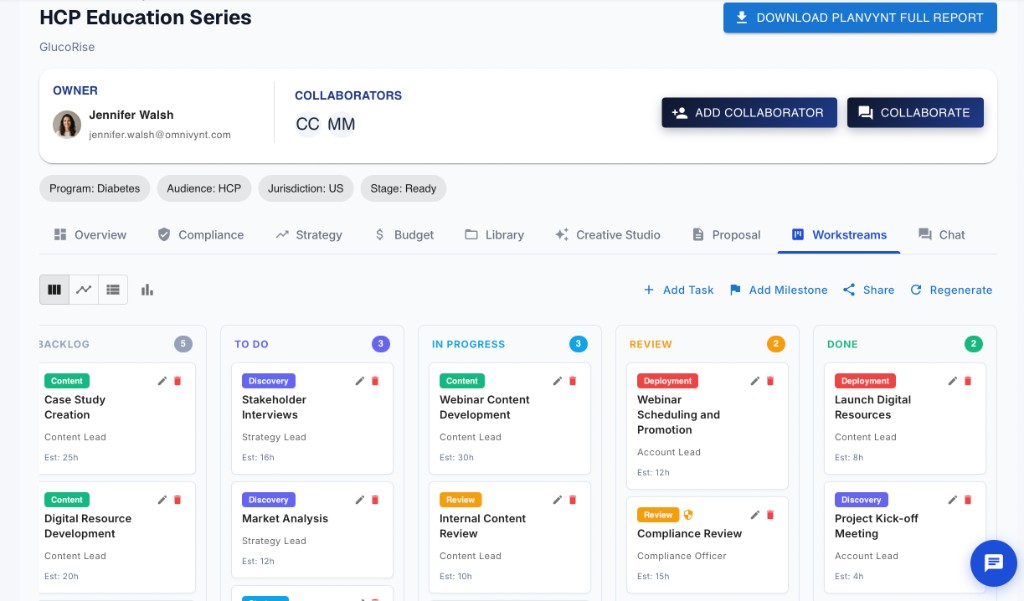Click the Add Collaborator button

tap(749, 113)
